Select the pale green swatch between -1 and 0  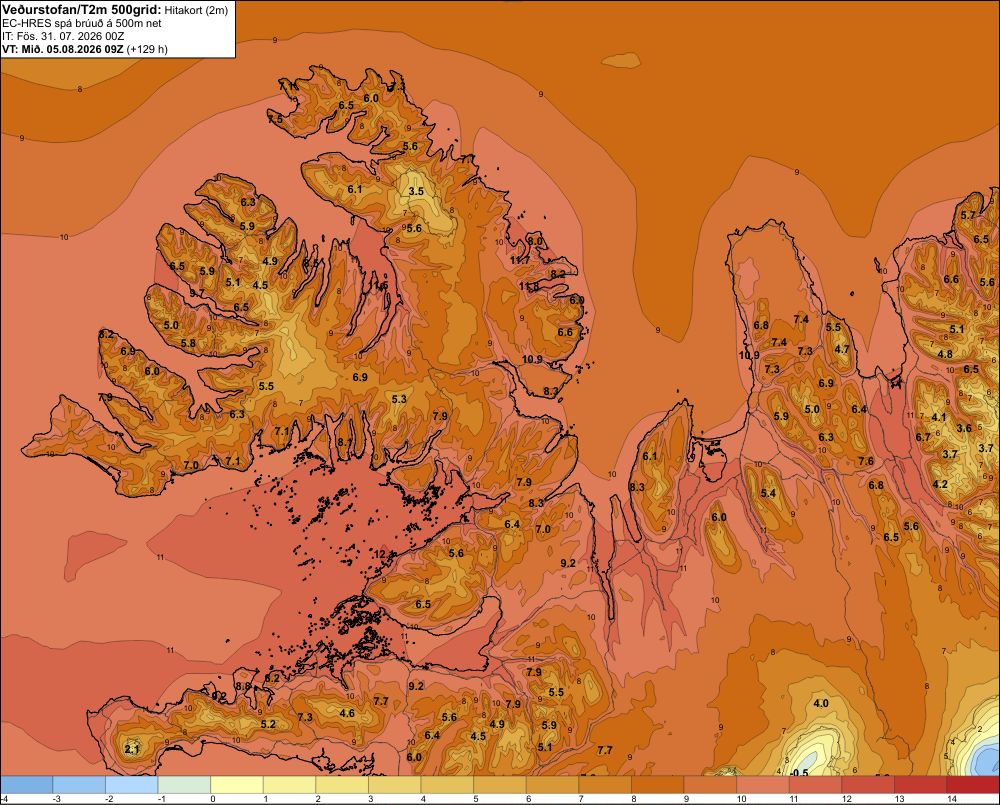(184, 785)
